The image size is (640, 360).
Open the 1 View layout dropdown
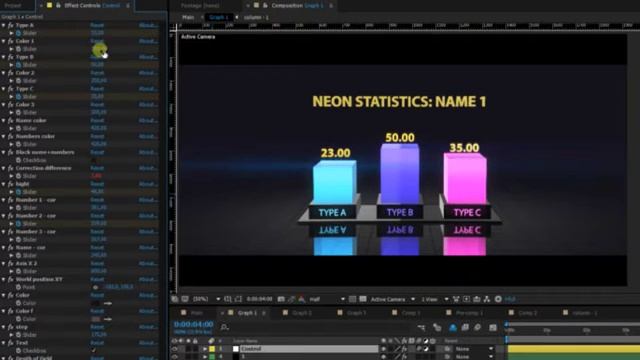[x=434, y=299]
